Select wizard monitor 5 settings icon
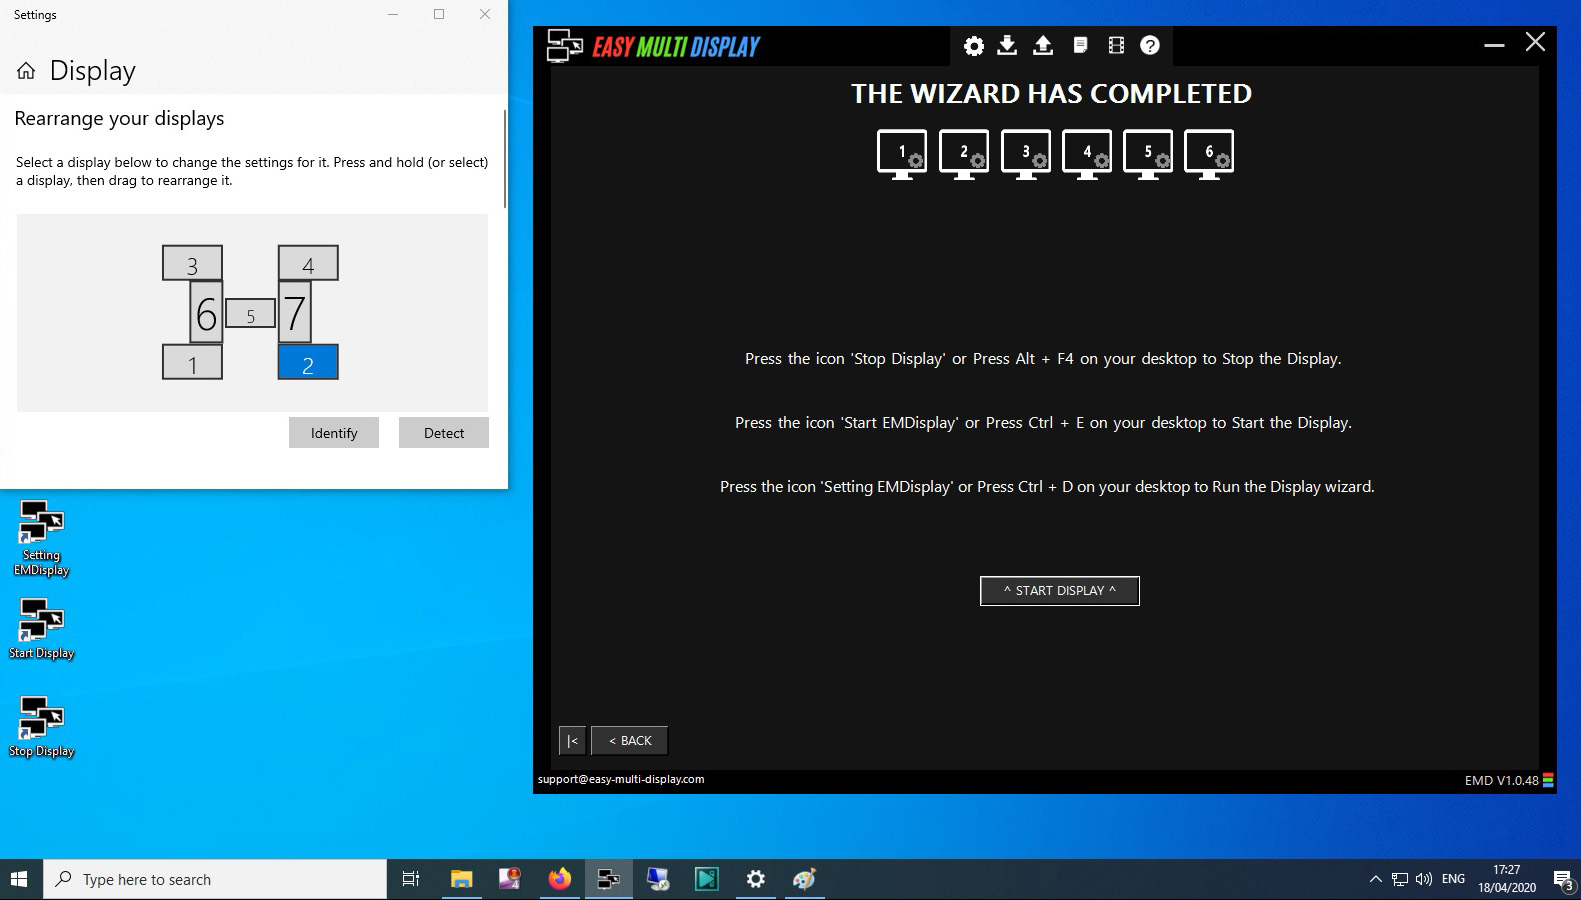 (x=1148, y=155)
